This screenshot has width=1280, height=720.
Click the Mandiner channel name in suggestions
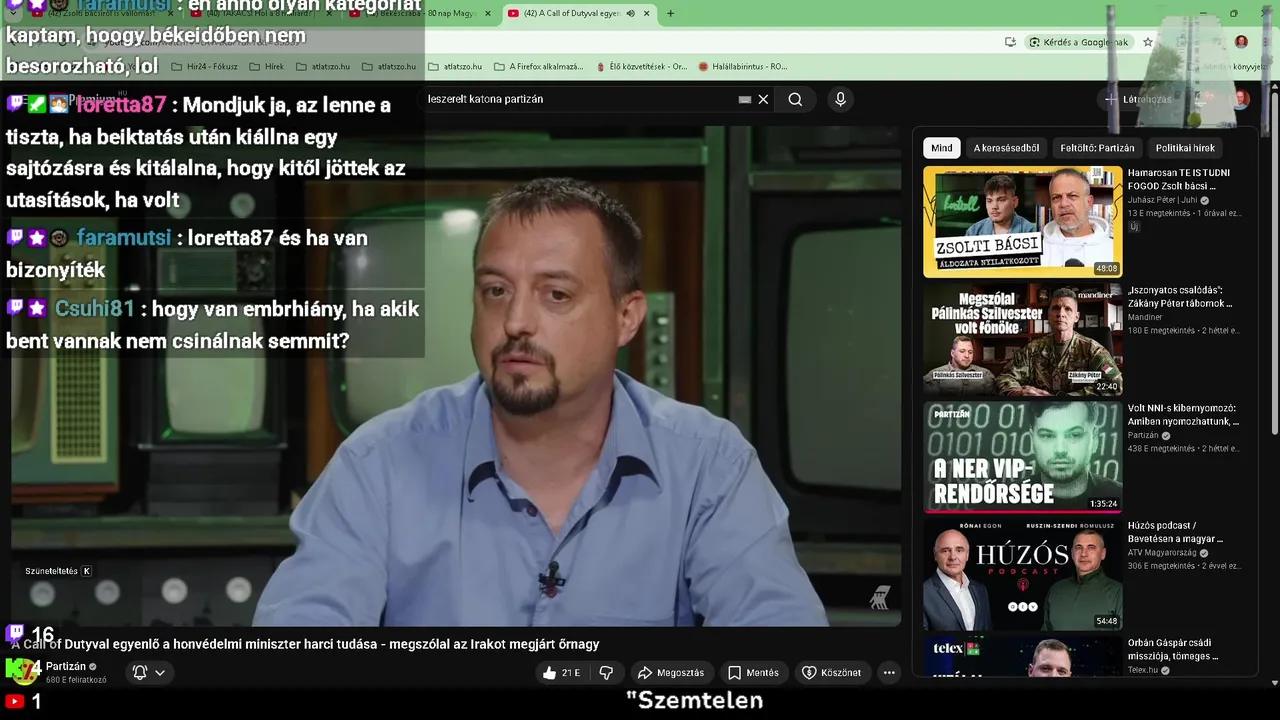1145,317
